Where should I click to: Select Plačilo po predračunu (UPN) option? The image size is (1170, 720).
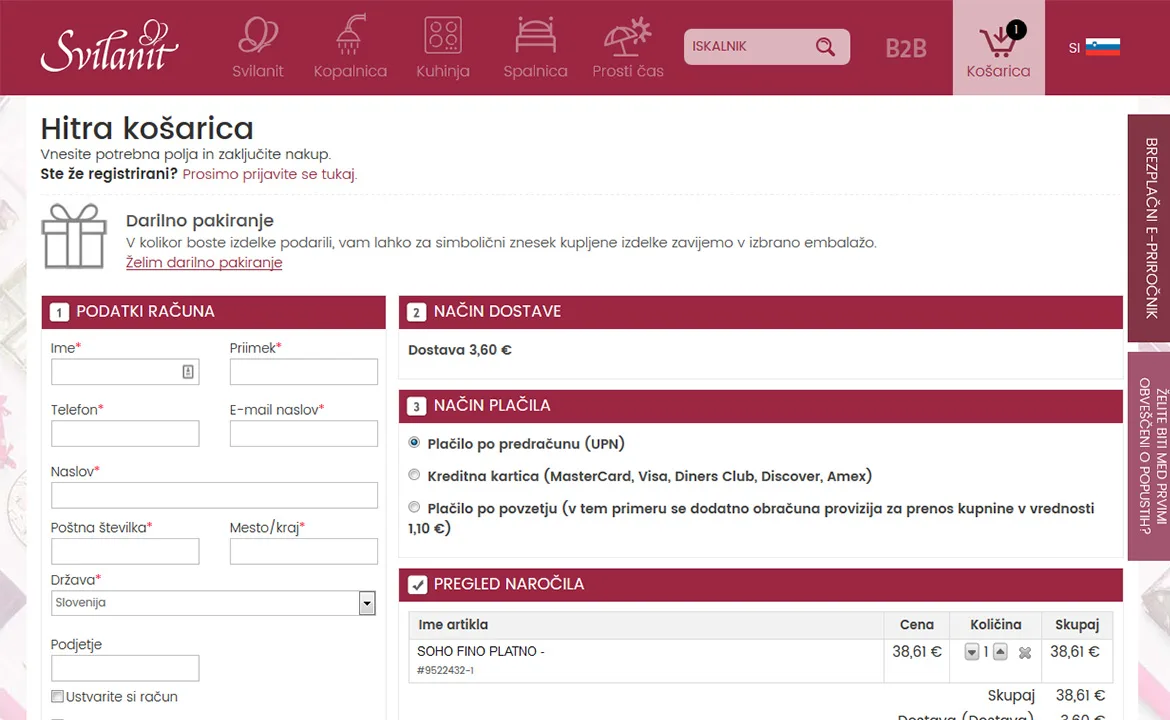tap(414, 442)
